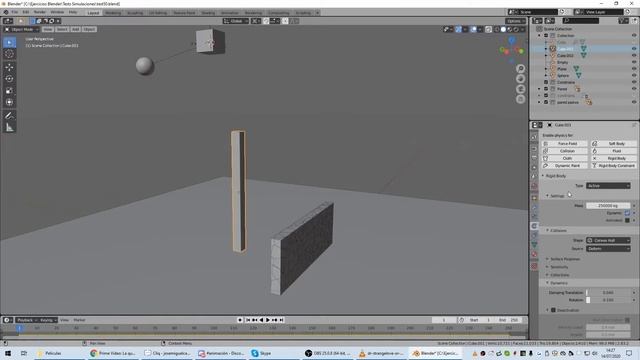Adjust Damping Rotation slider
Viewport: 640px width, 360px height.
click(x=608, y=300)
